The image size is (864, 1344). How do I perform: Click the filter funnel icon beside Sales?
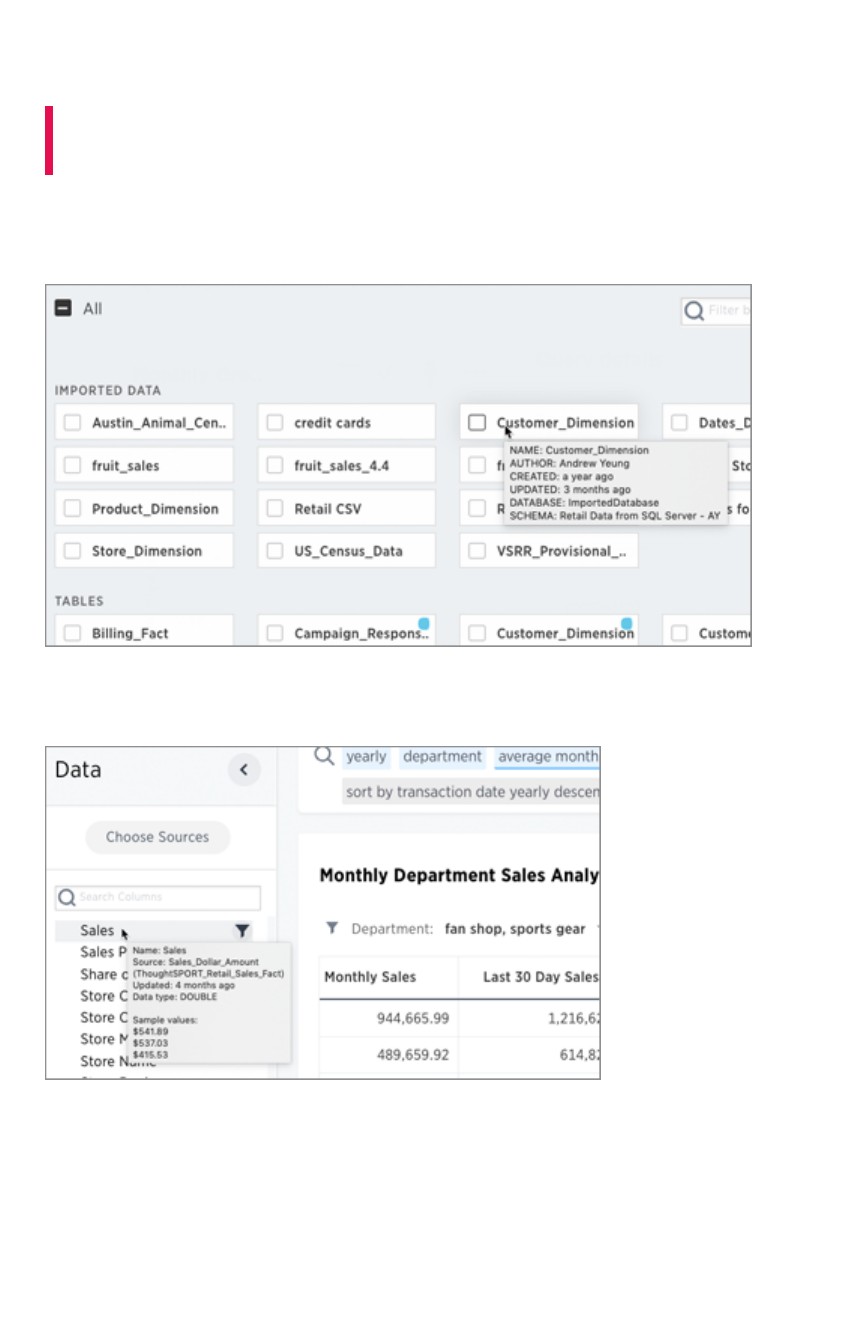click(242, 930)
